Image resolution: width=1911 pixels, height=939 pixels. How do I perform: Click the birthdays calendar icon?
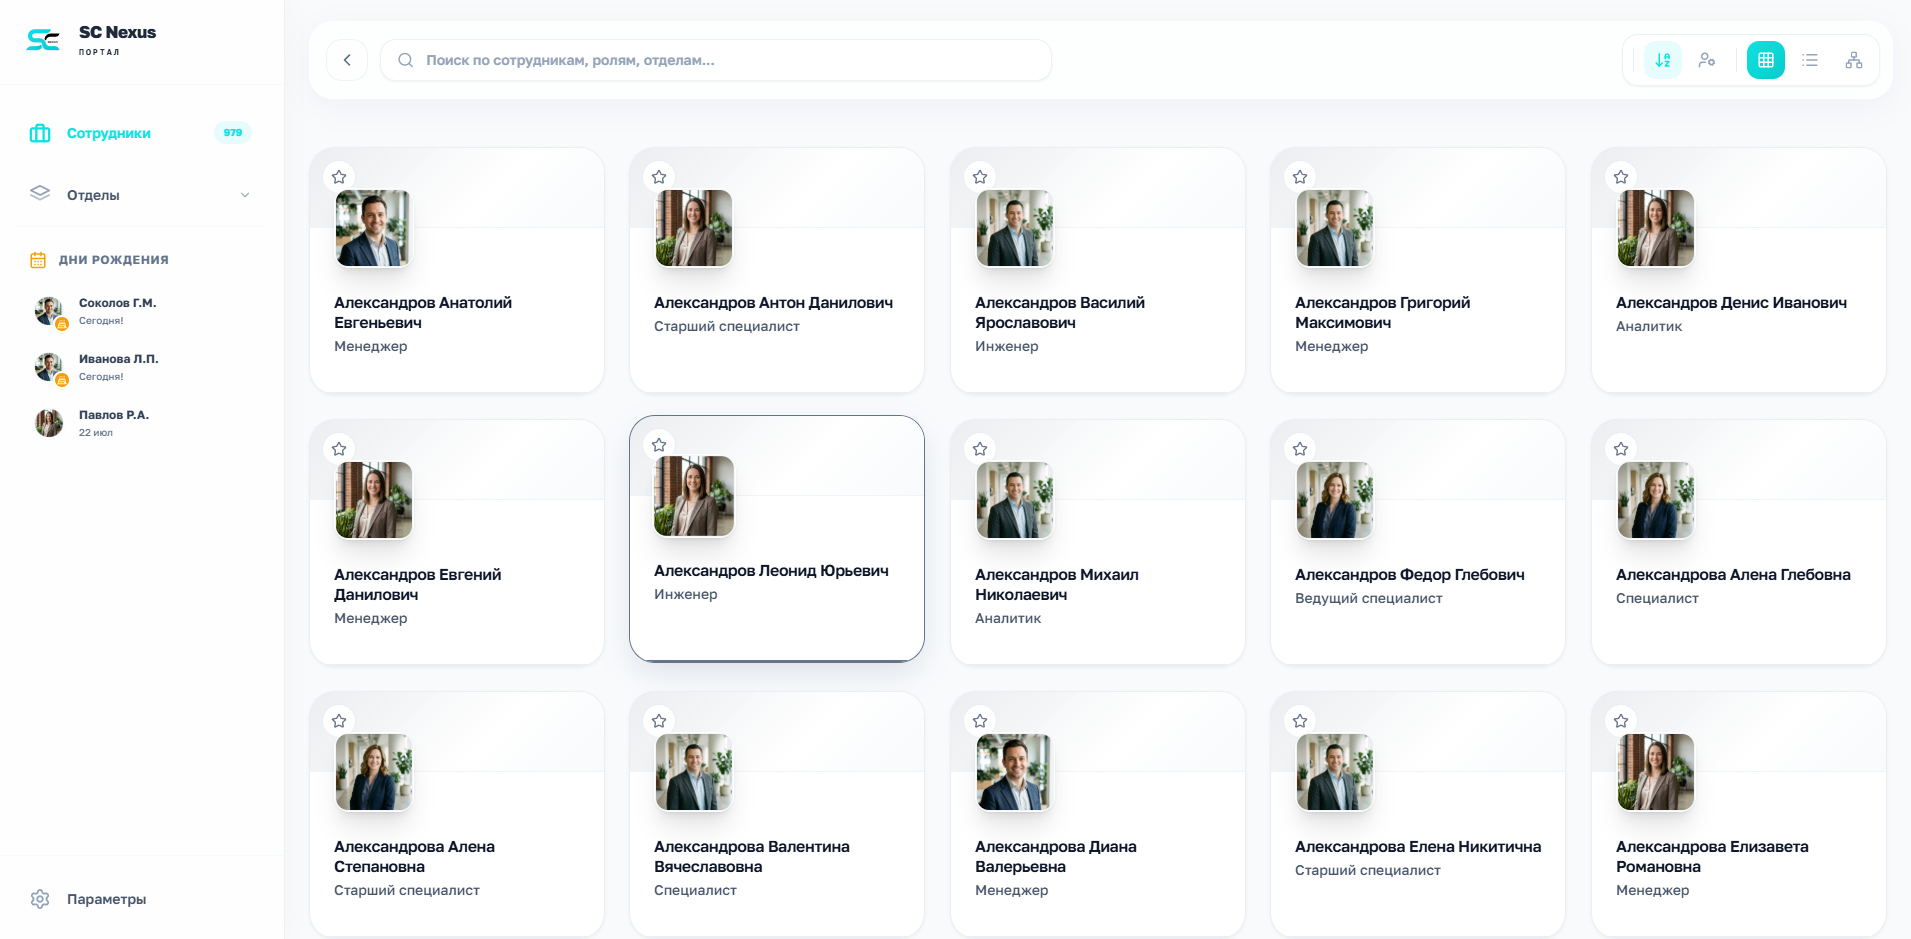[x=38, y=260]
